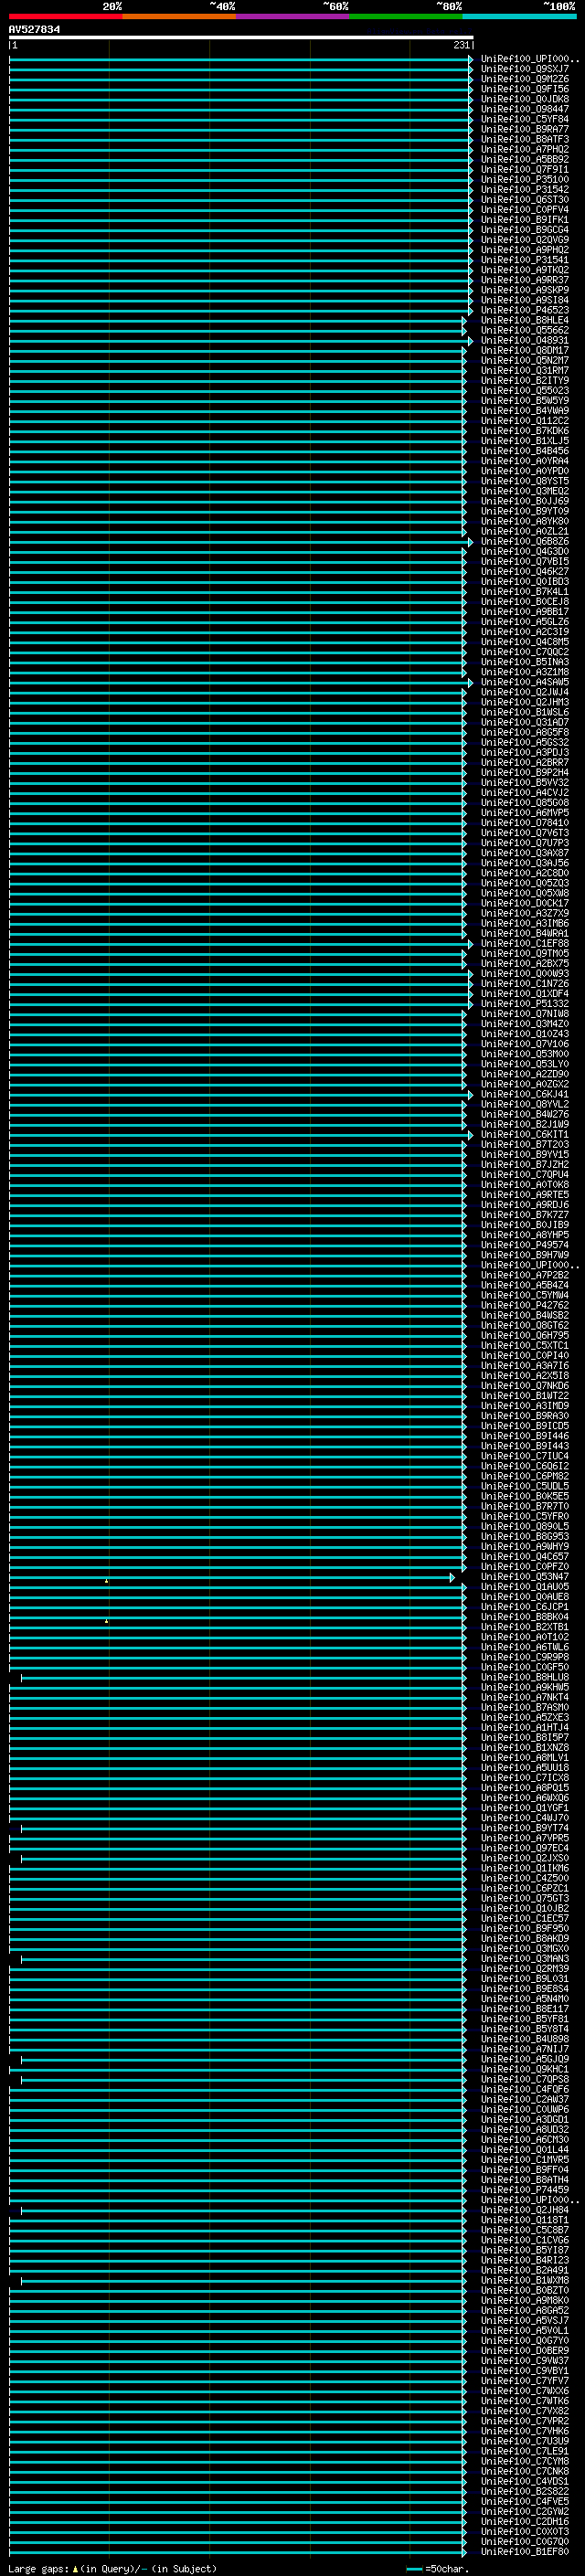Select the query label AV527834
Viewport: 585px width, 2576px height.
[34, 30]
